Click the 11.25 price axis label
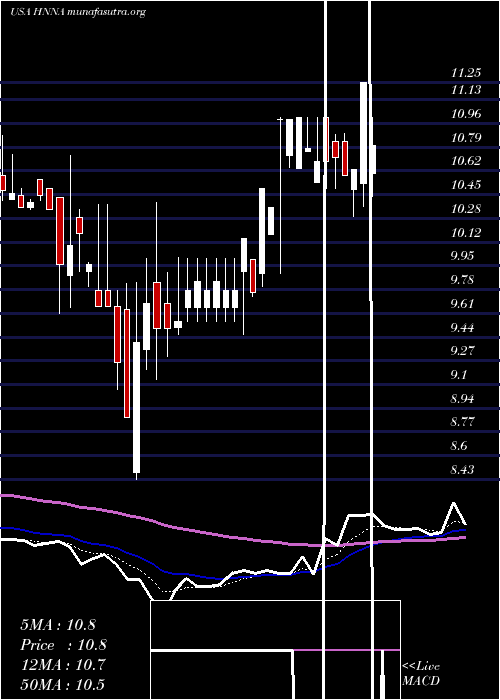The width and height of the screenshot is (500, 700). tap(466, 73)
